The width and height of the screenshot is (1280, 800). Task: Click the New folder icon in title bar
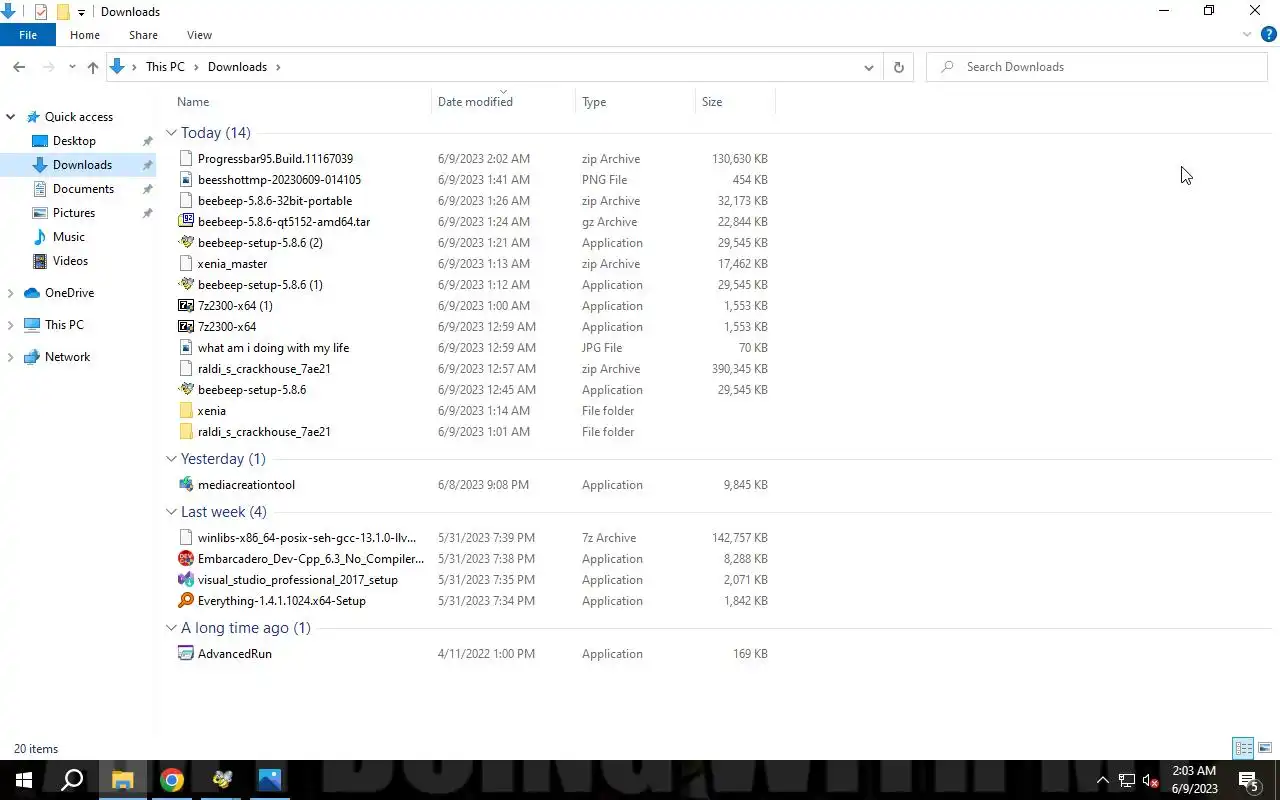coord(63,12)
